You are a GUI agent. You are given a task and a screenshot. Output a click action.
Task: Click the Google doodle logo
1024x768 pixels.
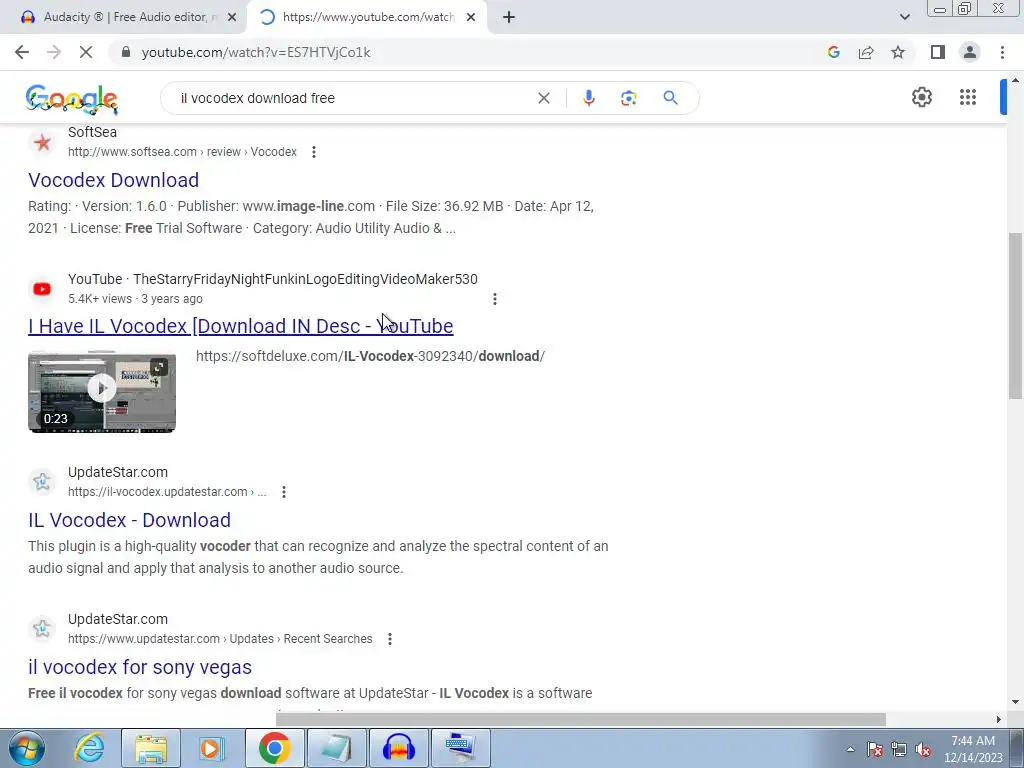[72, 99]
